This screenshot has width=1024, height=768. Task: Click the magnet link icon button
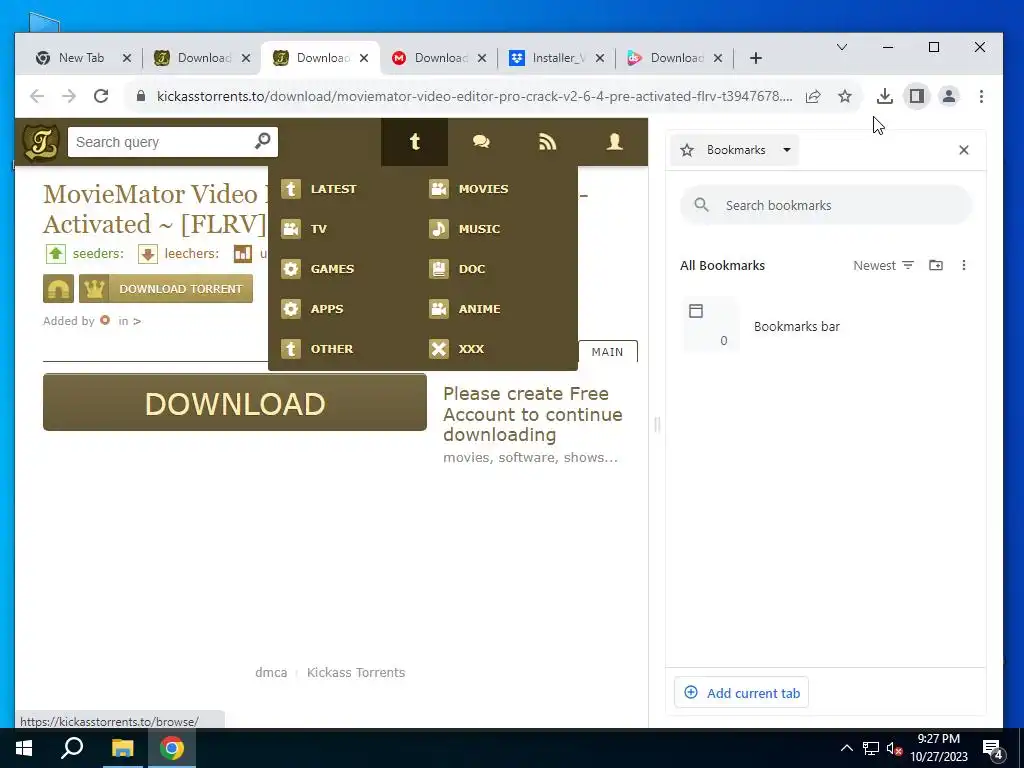coord(58,289)
